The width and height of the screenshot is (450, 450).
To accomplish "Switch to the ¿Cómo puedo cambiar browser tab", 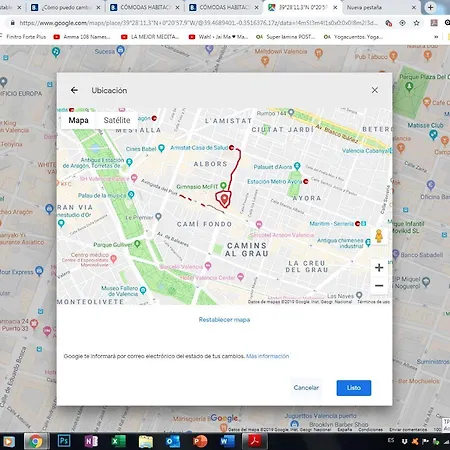I will (x=66, y=7).
